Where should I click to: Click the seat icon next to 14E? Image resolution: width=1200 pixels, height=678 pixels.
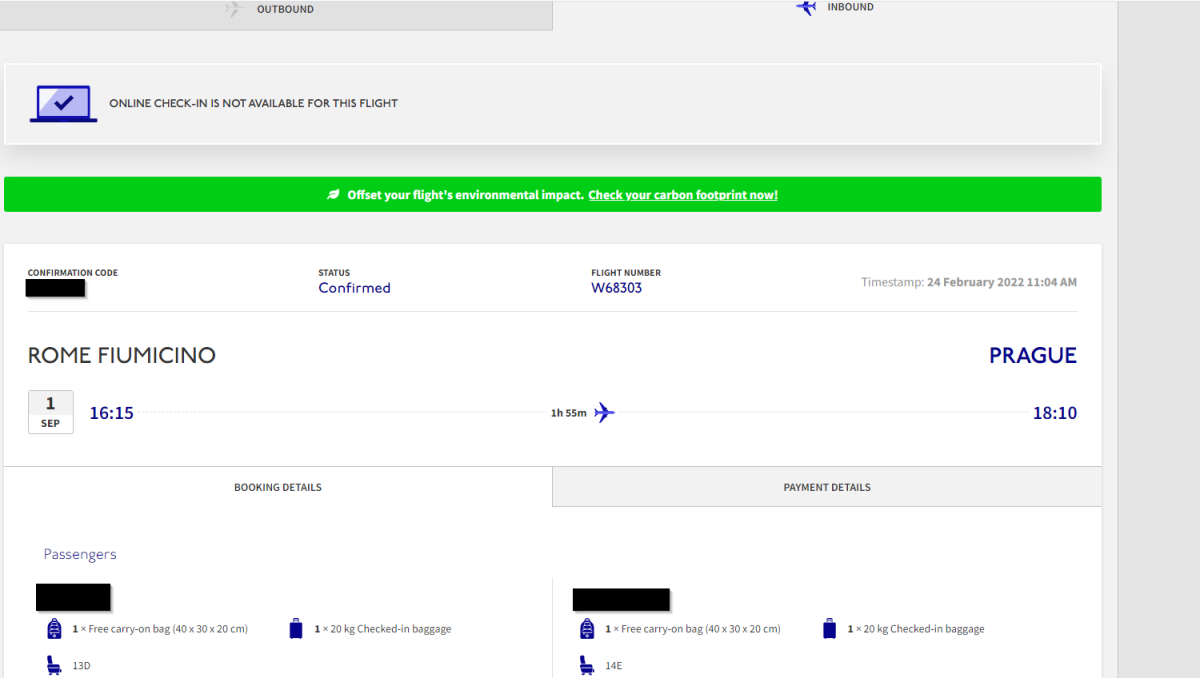pyautogui.click(x=587, y=665)
